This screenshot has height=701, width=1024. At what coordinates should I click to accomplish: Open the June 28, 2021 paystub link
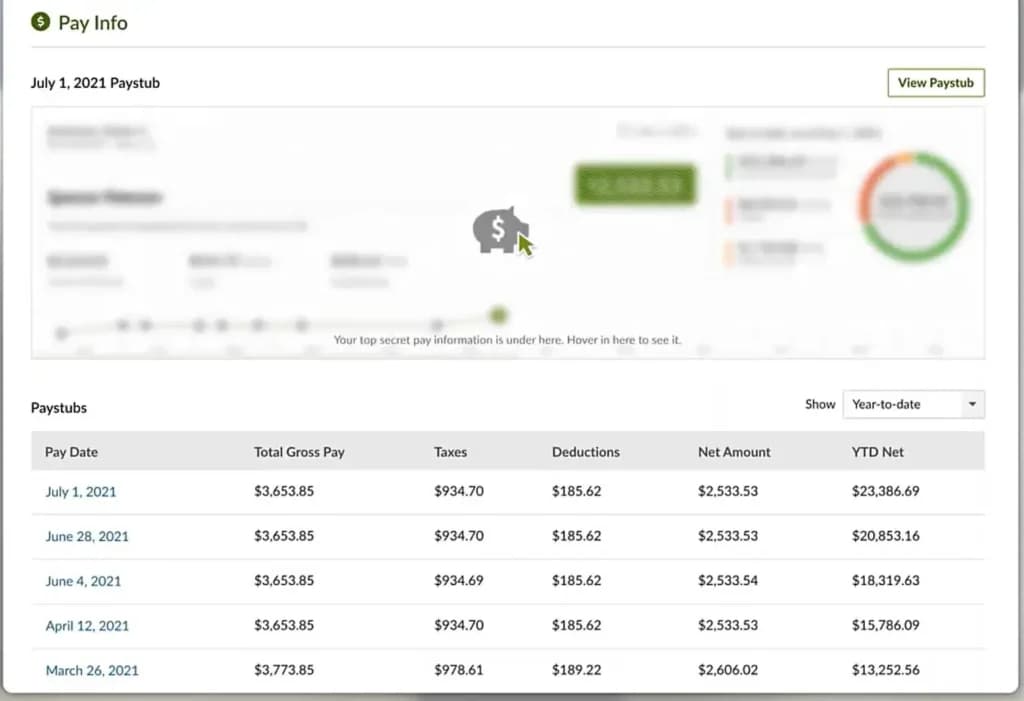(x=87, y=536)
